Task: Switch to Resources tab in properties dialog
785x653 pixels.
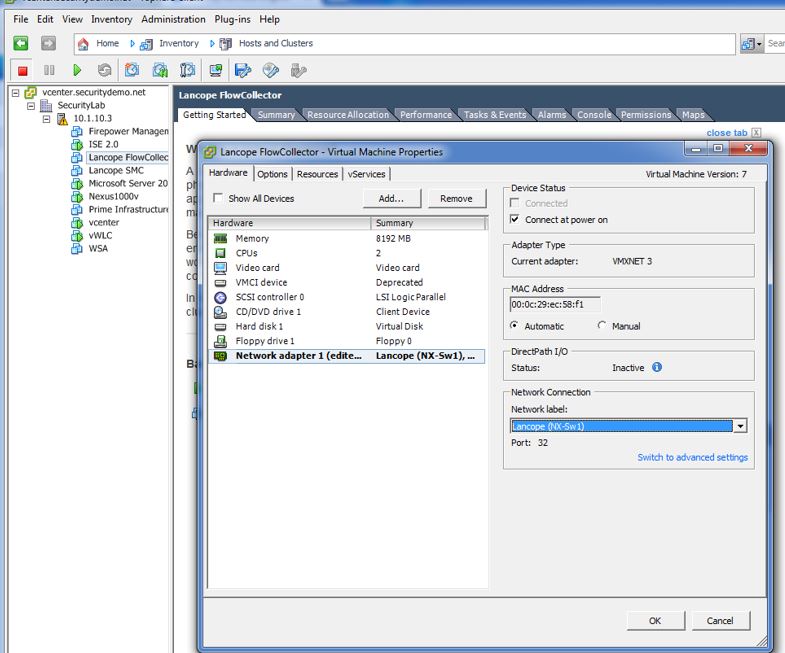Action: (317, 174)
